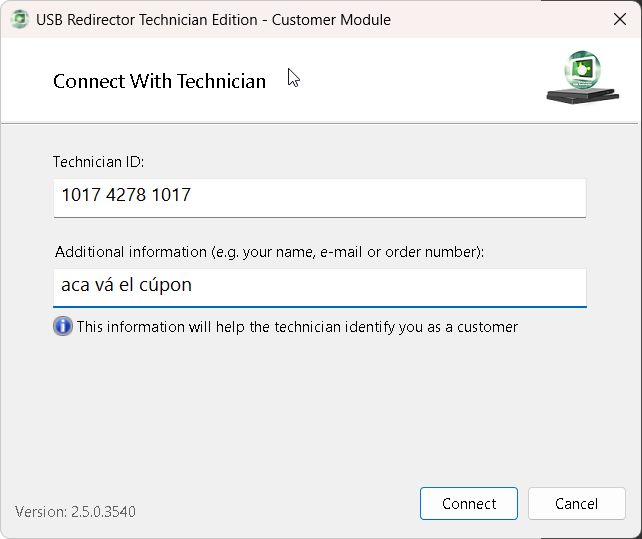
Task: Click the blue information icon
Action: (x=63, y=326)
